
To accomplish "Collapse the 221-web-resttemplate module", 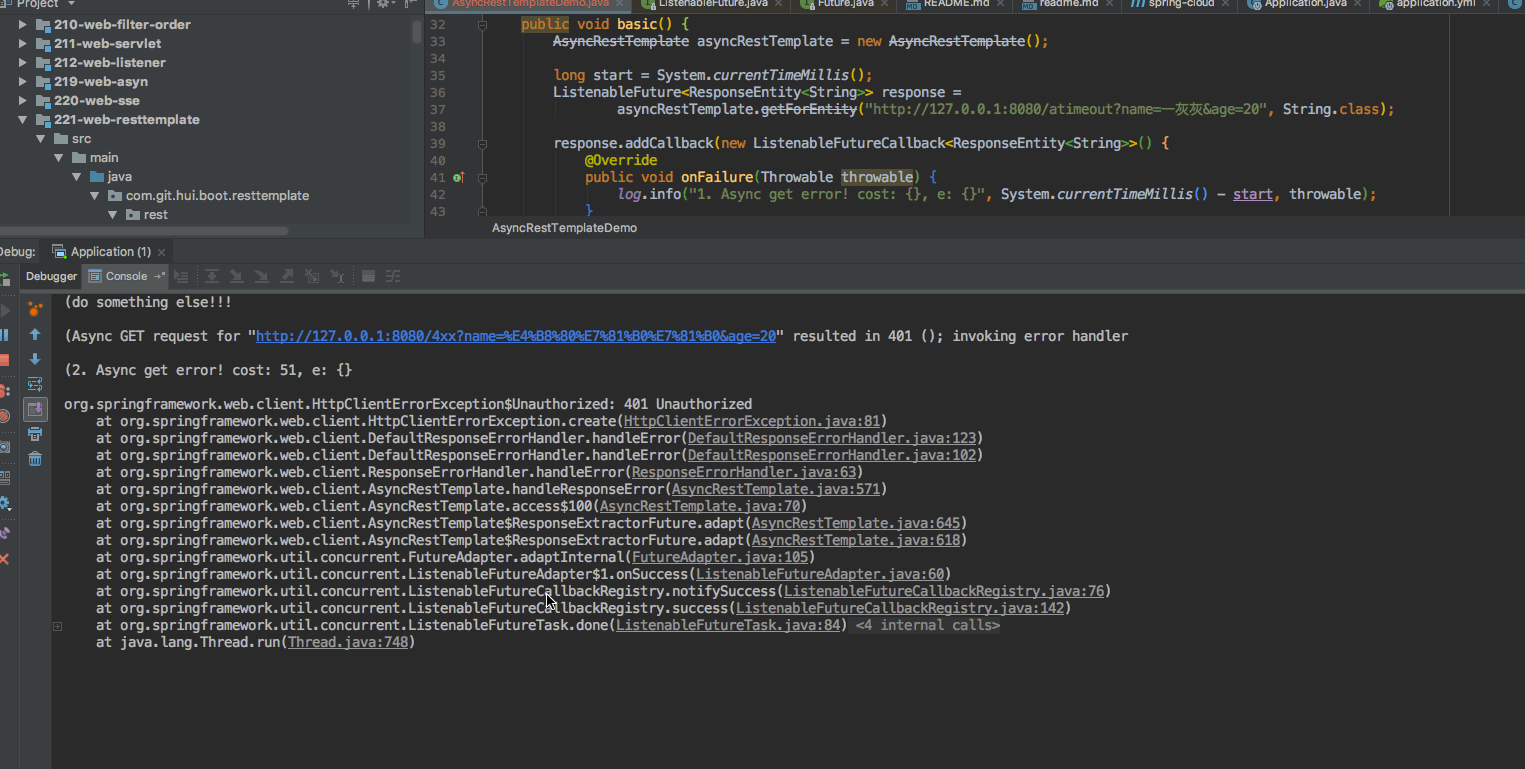I will click(x=23, y=119).
